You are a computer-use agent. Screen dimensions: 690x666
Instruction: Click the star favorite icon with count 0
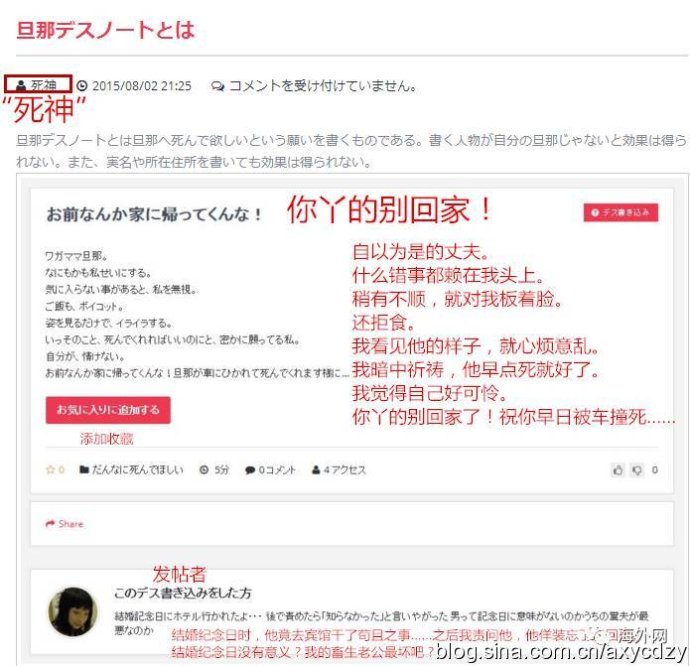coord(50,470)
